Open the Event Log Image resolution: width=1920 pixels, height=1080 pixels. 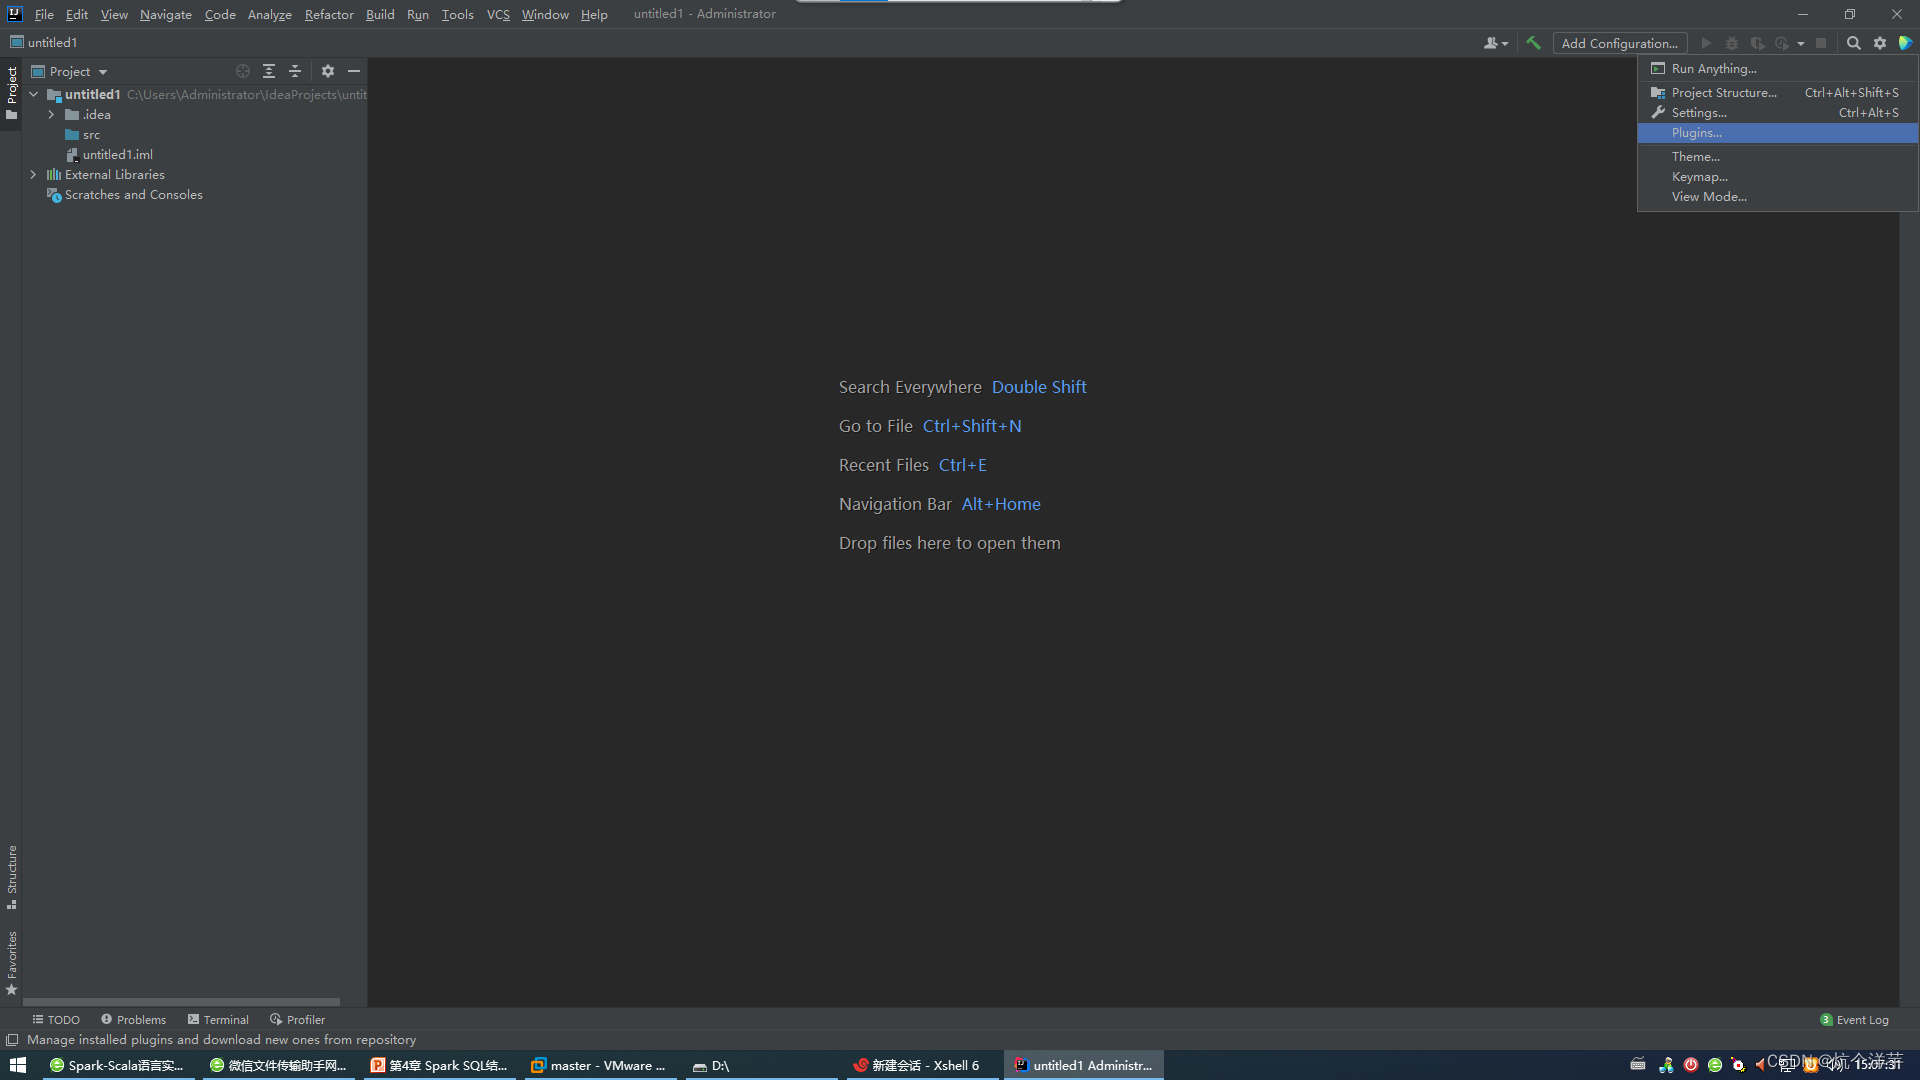(1862, 1019)
